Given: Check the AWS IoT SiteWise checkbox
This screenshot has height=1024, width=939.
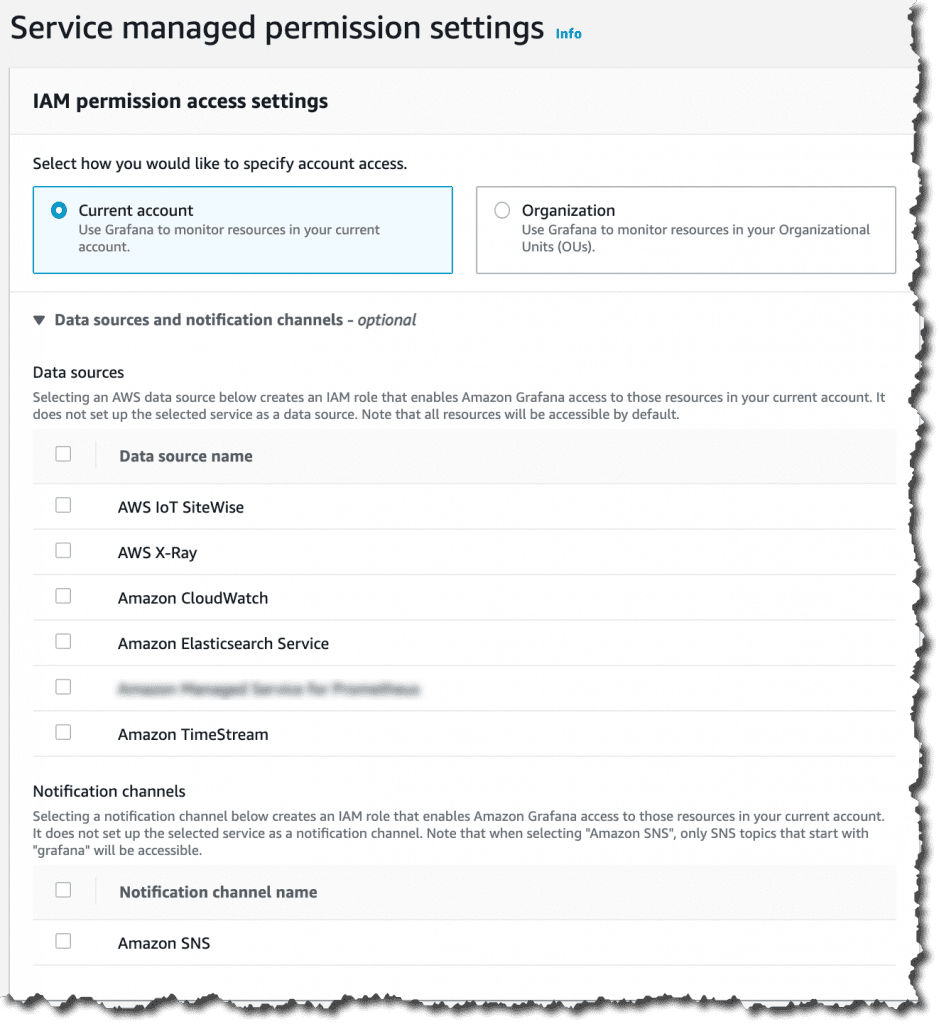Looking at the screenshot, I should (63, 506).
